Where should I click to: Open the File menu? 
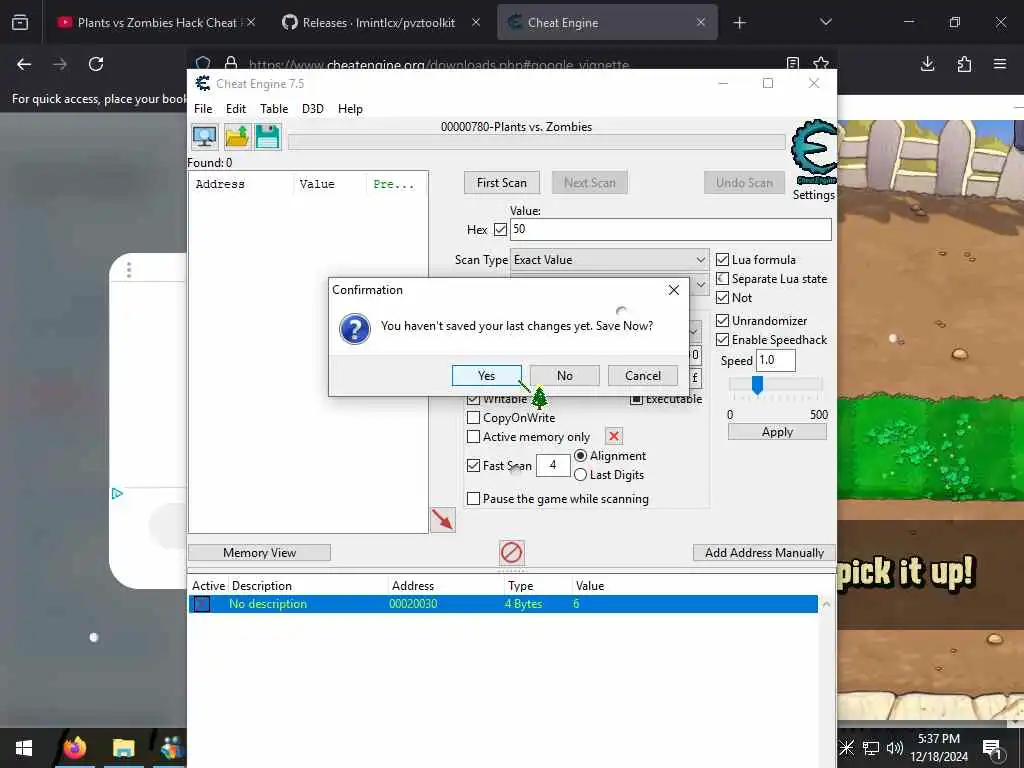[203, 108]
